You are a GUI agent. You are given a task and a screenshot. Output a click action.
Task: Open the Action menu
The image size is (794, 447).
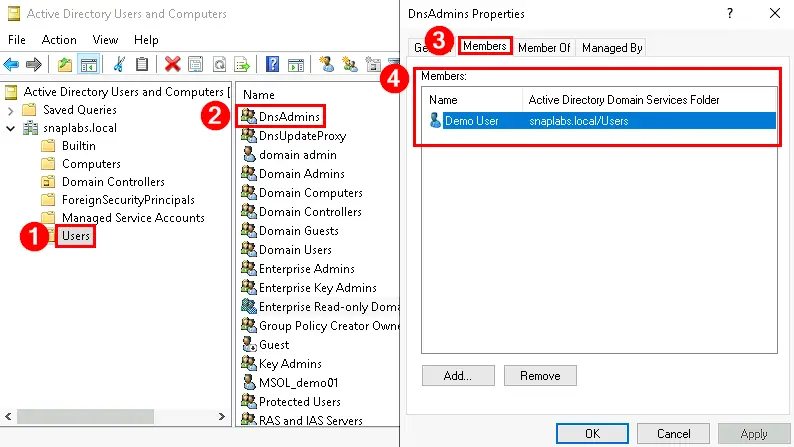[59, 39]
